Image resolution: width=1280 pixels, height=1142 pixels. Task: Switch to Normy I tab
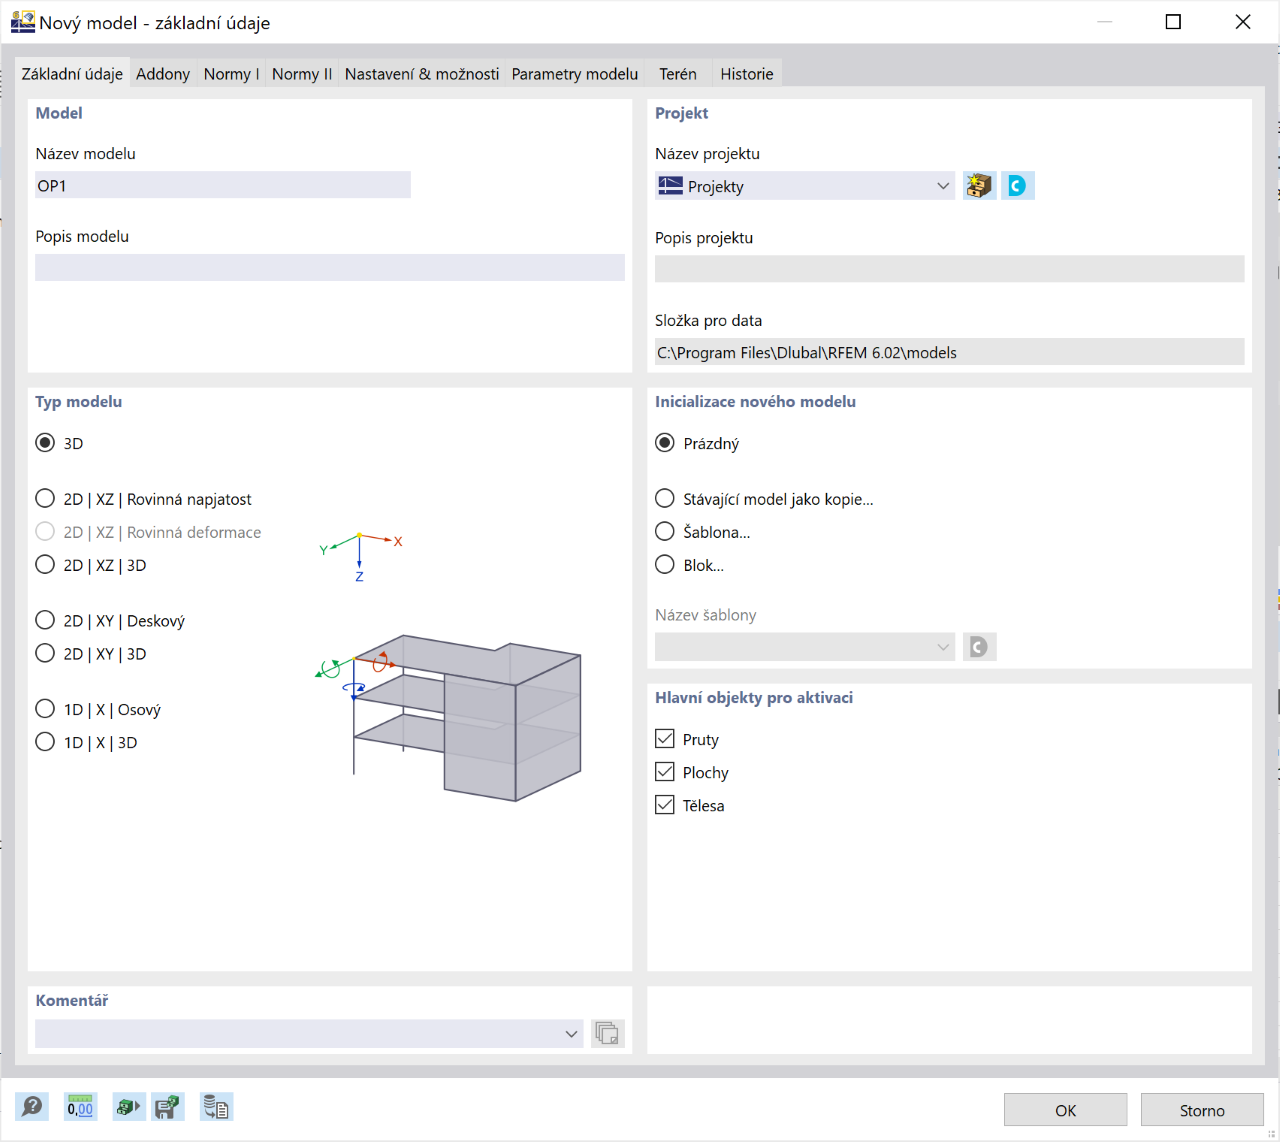tap(231, 74)
